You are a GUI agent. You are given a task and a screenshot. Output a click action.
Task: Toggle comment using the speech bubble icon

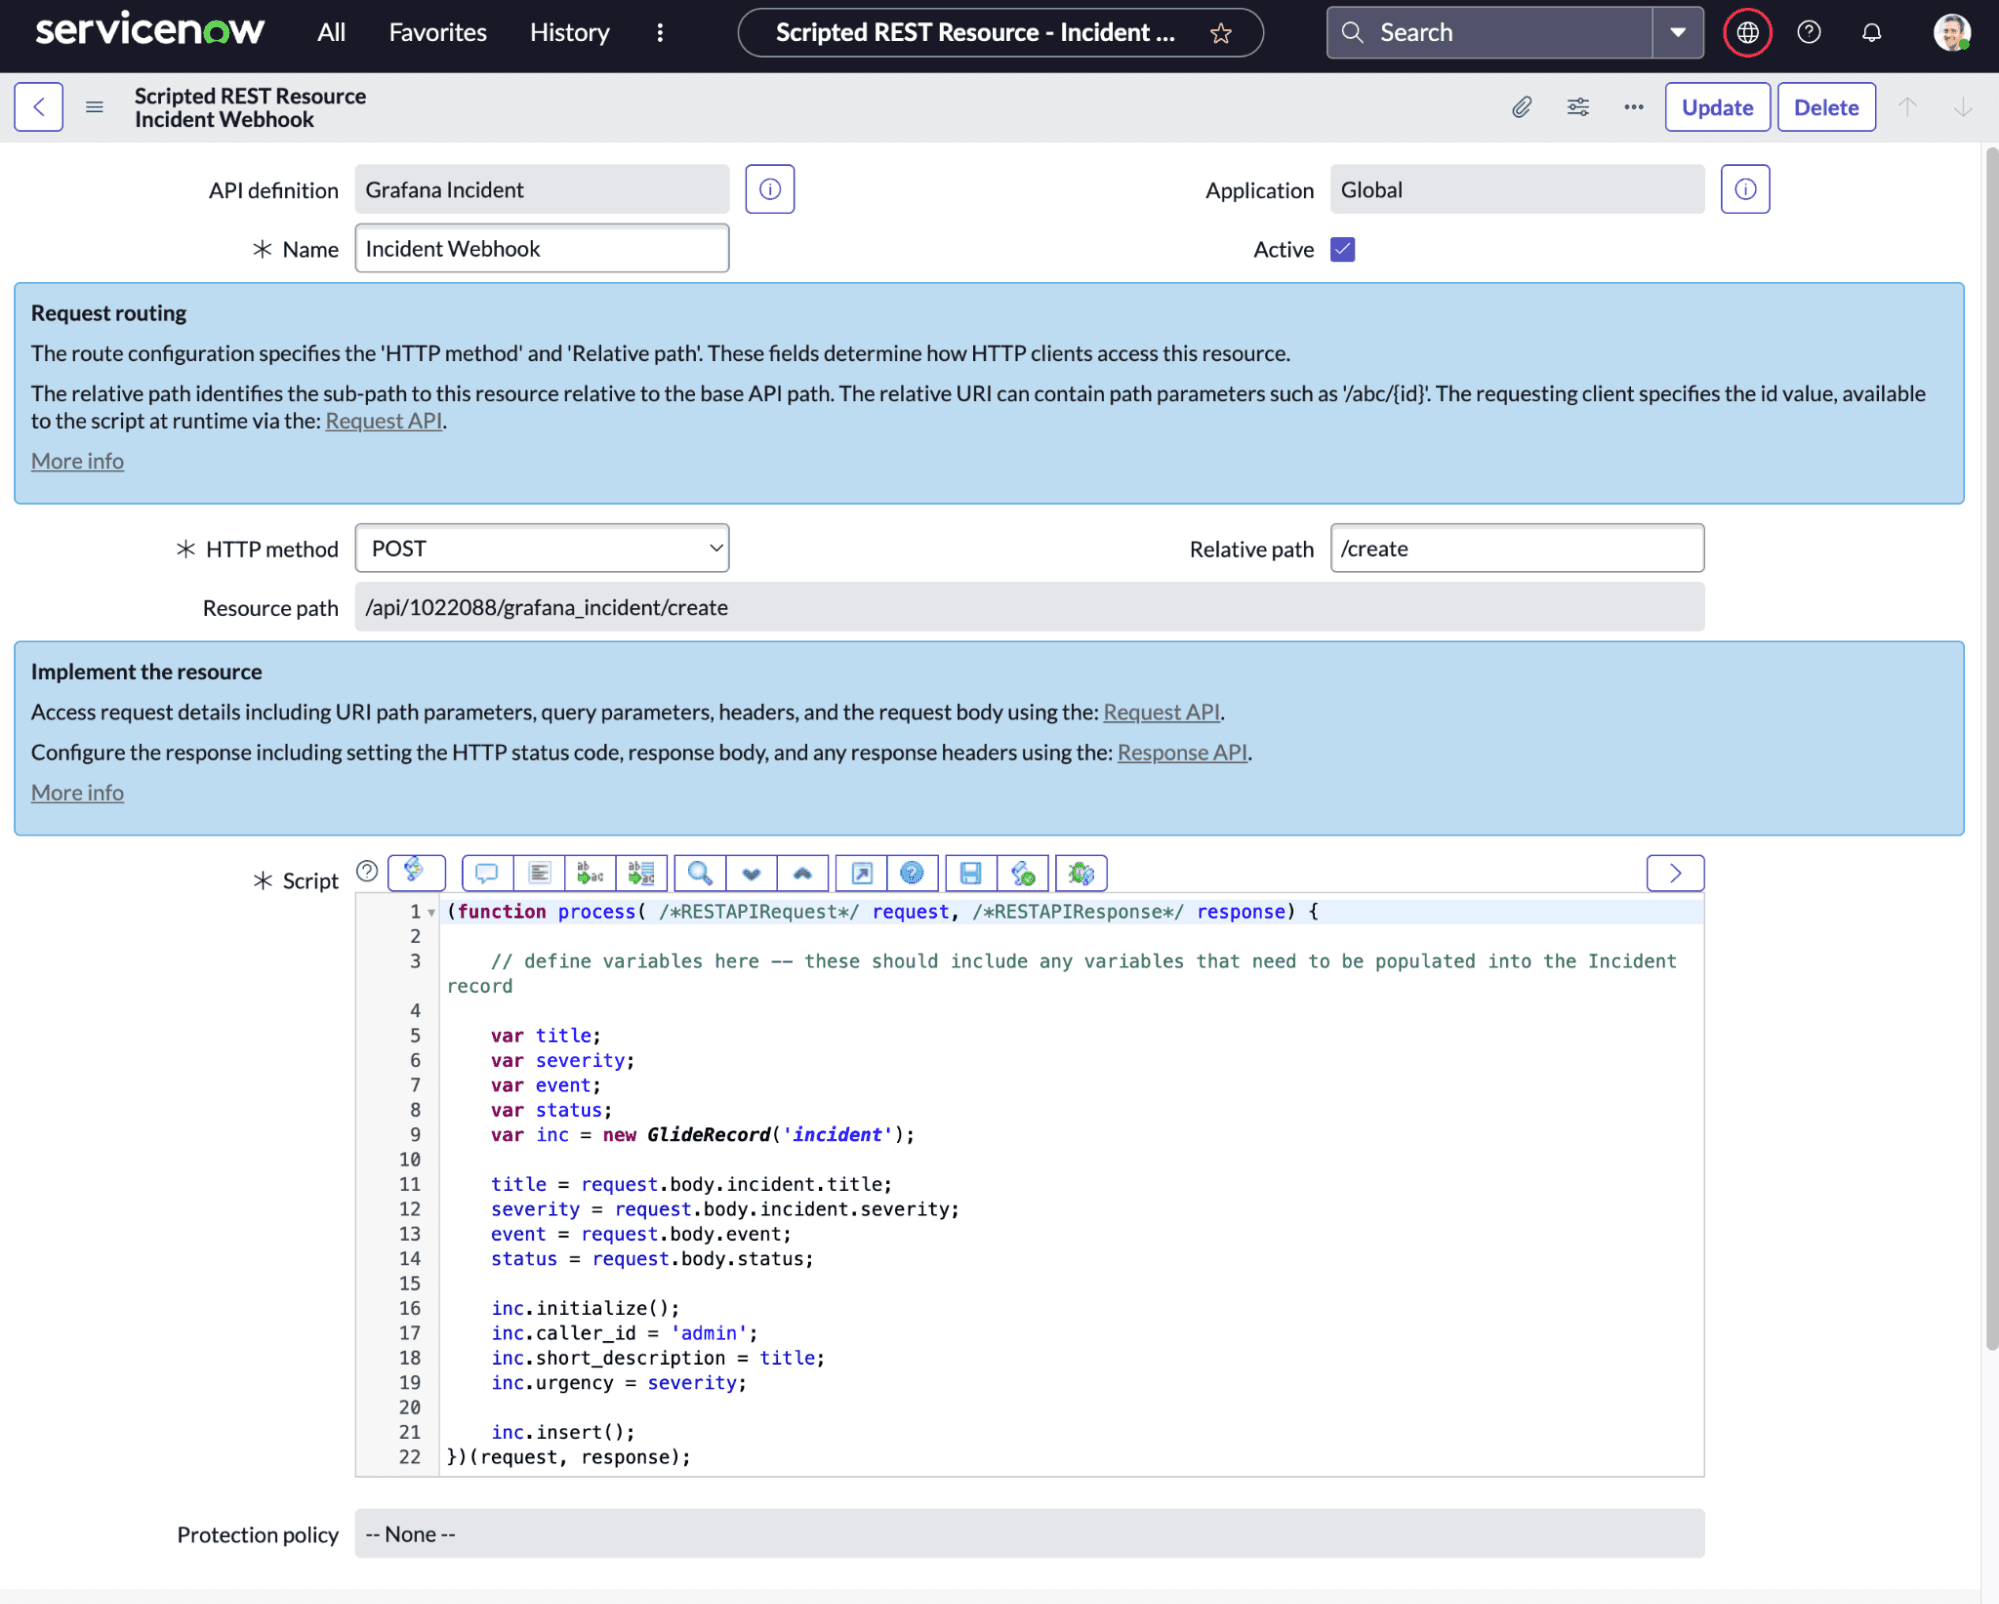pos(487,872)
